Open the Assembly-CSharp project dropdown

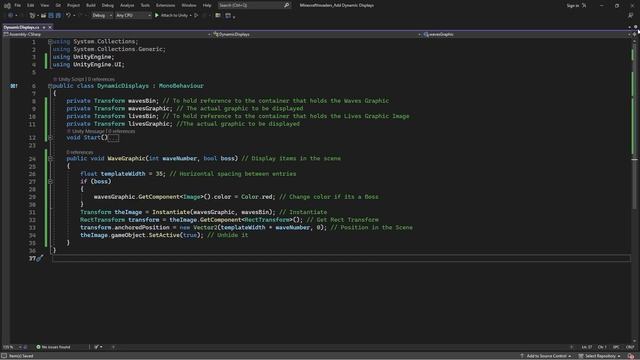[107, 35]
